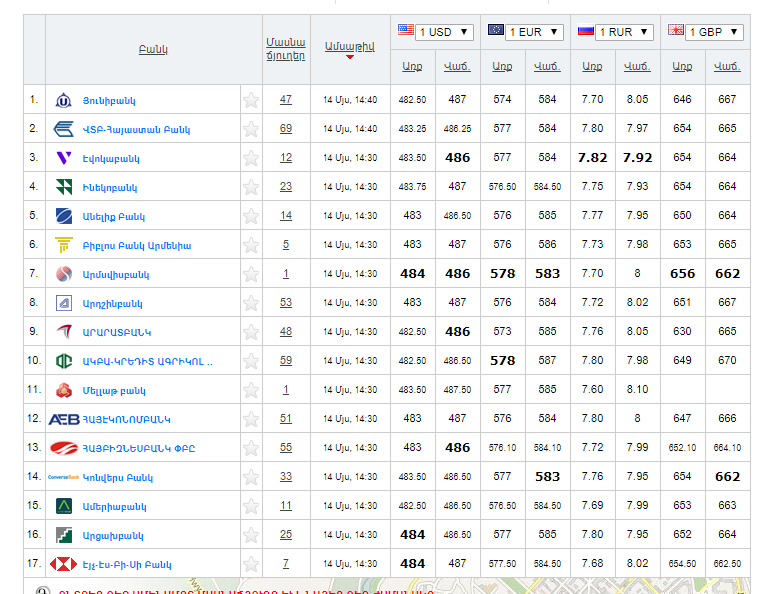Star row 1 Unibank as favorite
This screenshot has width=761, height=594.
[251, 100]
